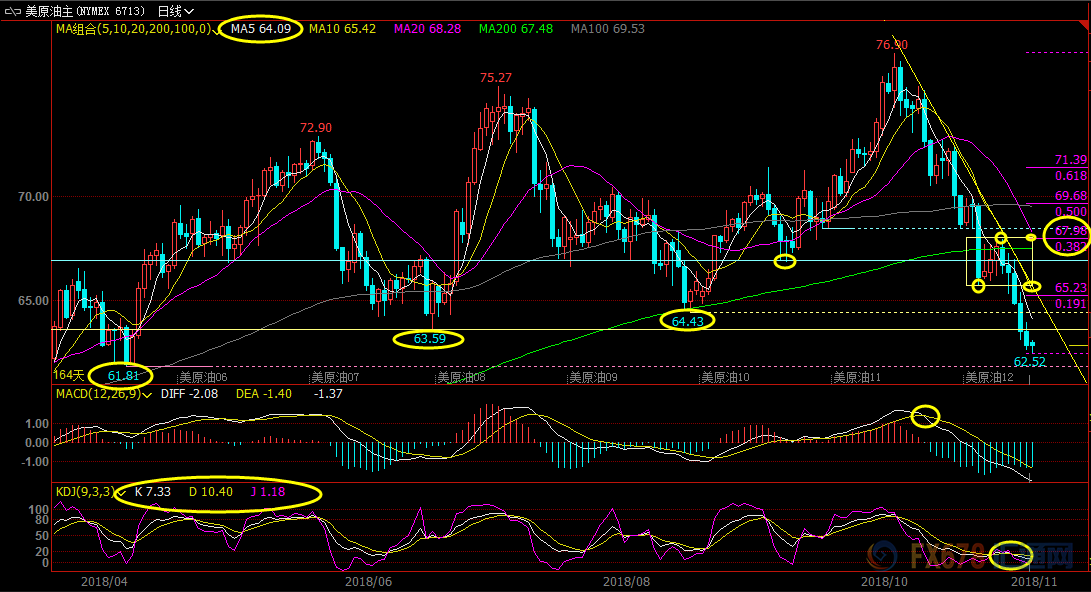Viewport: 1091px width, 592px height.
Task: Click the -1.00 MACD axis label
Action: 35,462
